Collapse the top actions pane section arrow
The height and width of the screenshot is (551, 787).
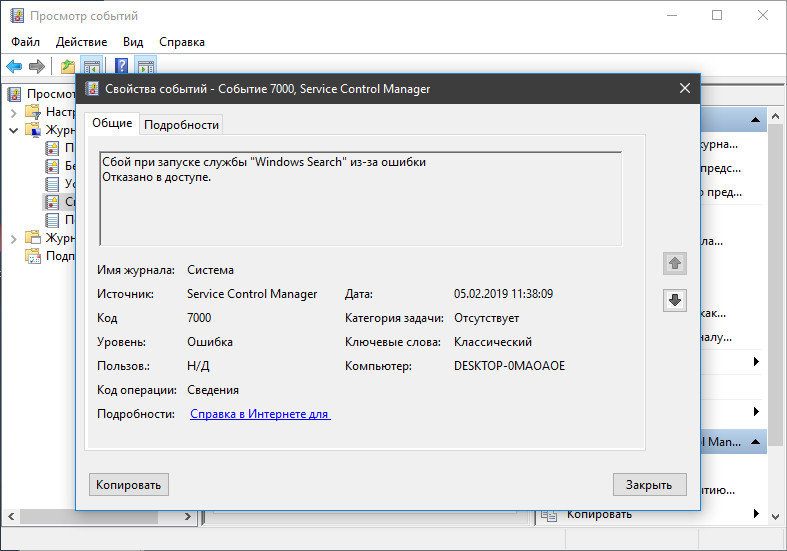[x=755, y=119]
